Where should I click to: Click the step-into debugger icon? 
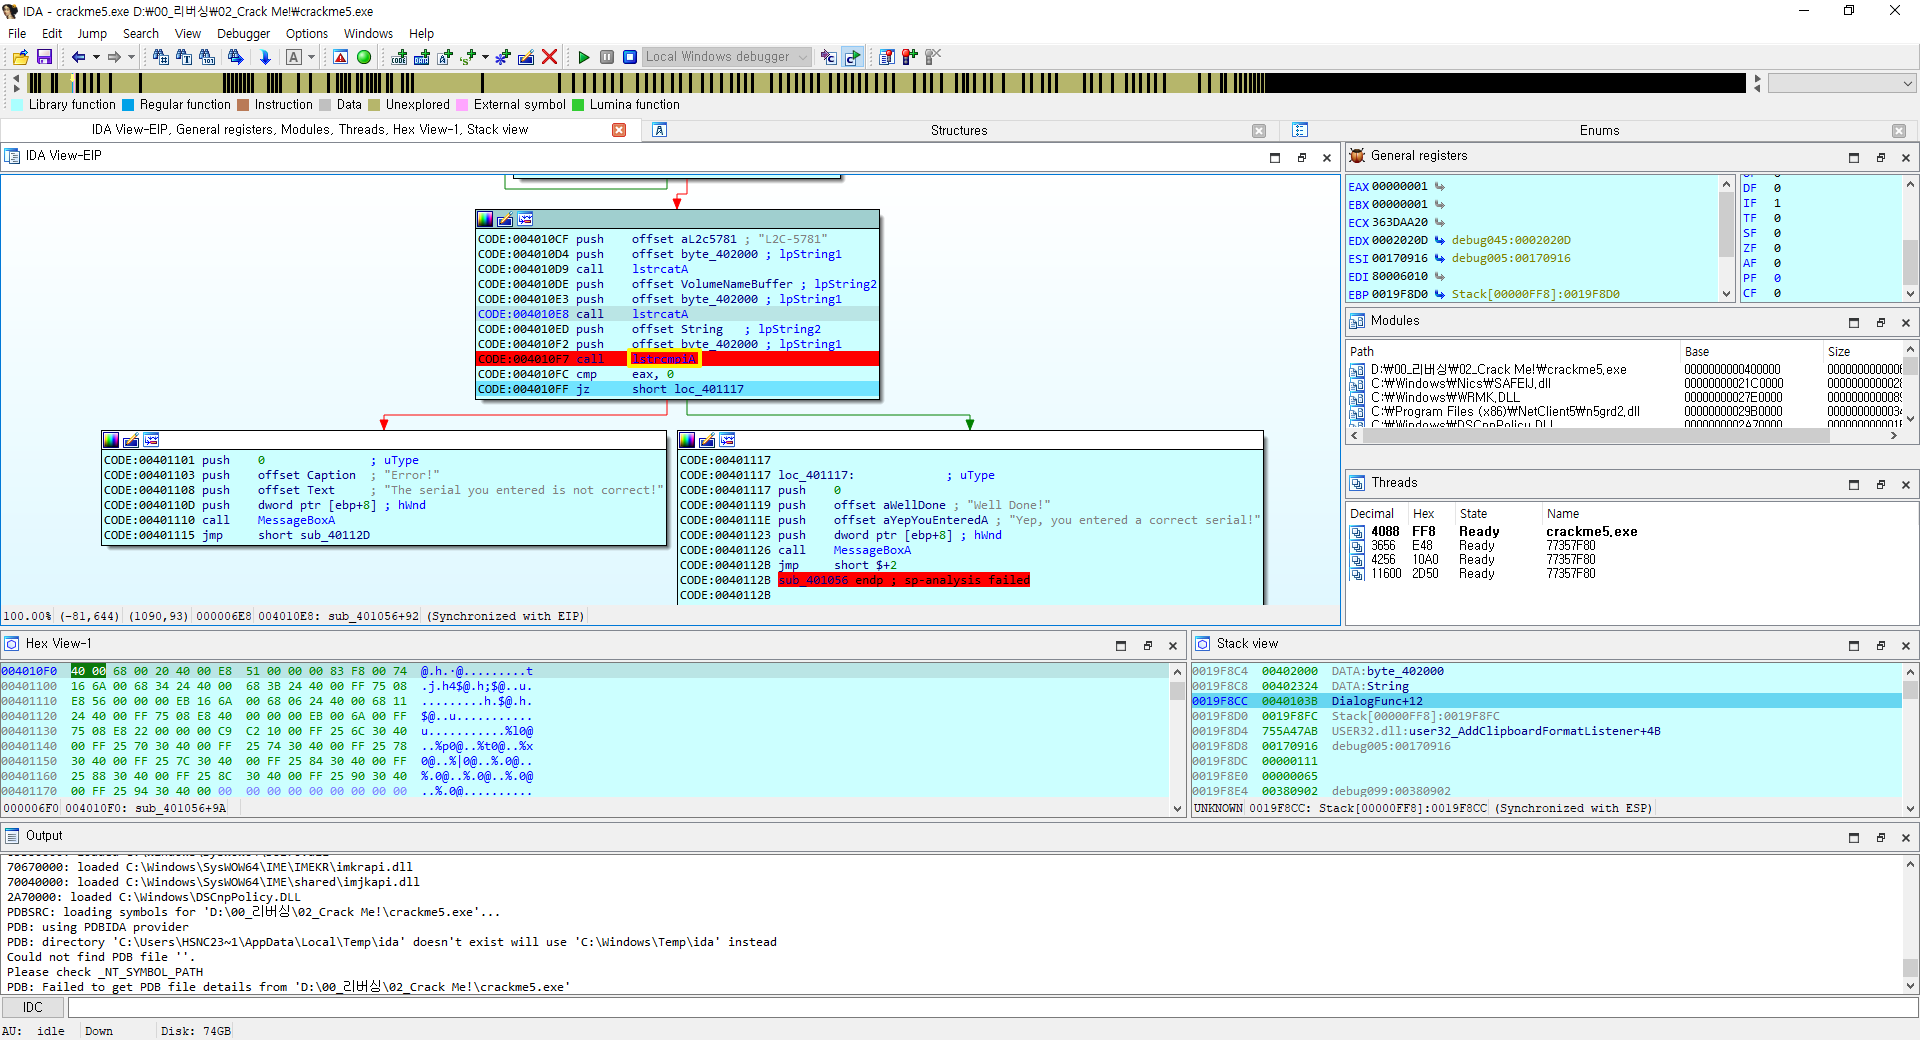click(829, 57)
